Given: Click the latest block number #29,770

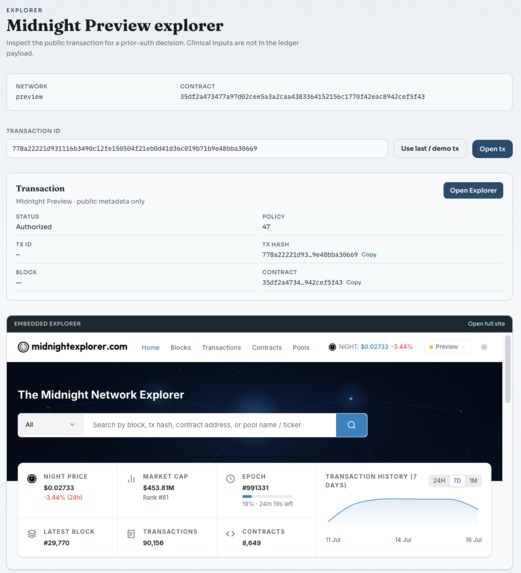Looking at the screenshot, I should 56,543.
